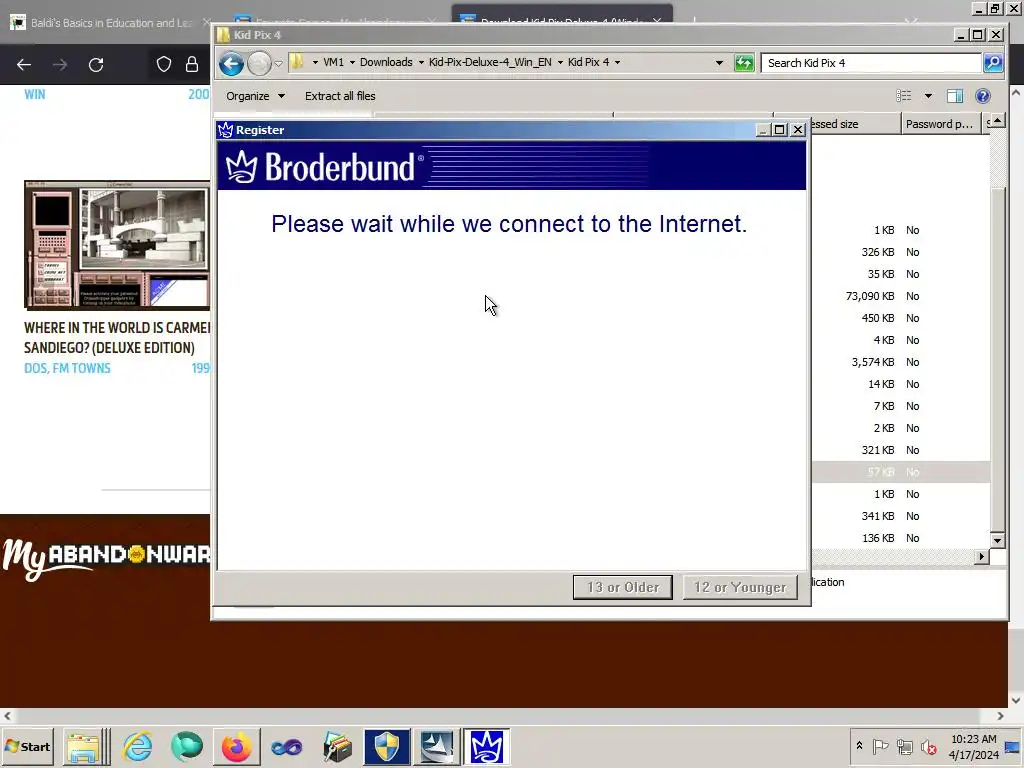Click the WIN platform link in Firefox
This screenshot has height=768, width=1024.
[35, 95]
